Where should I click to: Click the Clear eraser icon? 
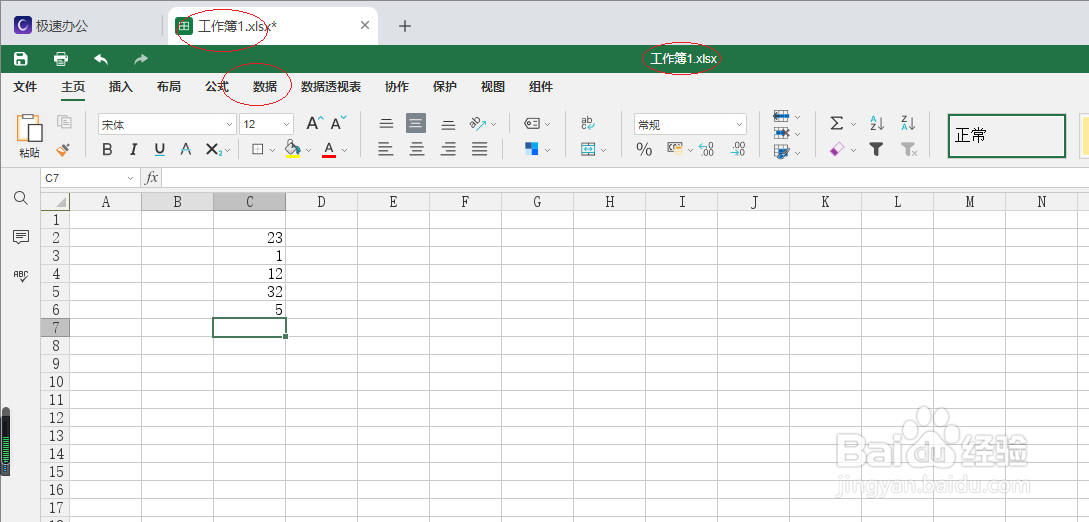point(837,149)
